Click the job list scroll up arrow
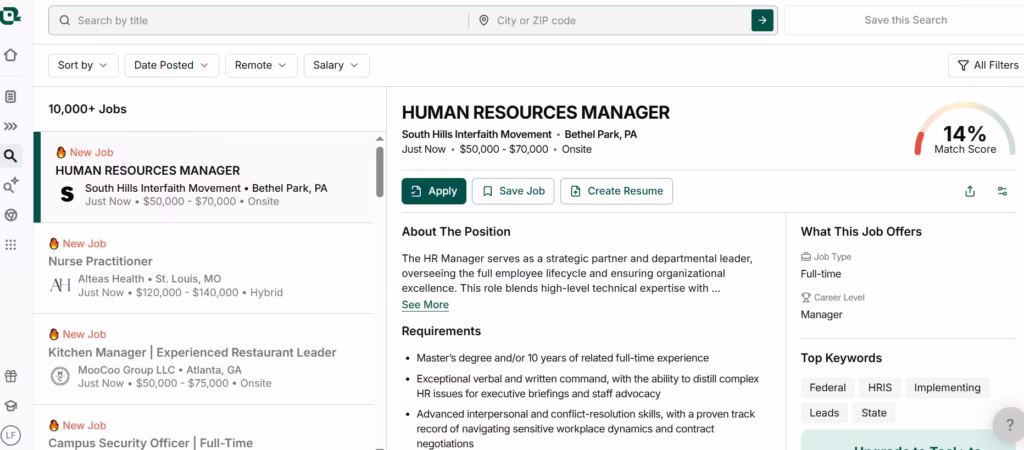The height and width of the screenshot is (450, 1024). pos(379,138)
